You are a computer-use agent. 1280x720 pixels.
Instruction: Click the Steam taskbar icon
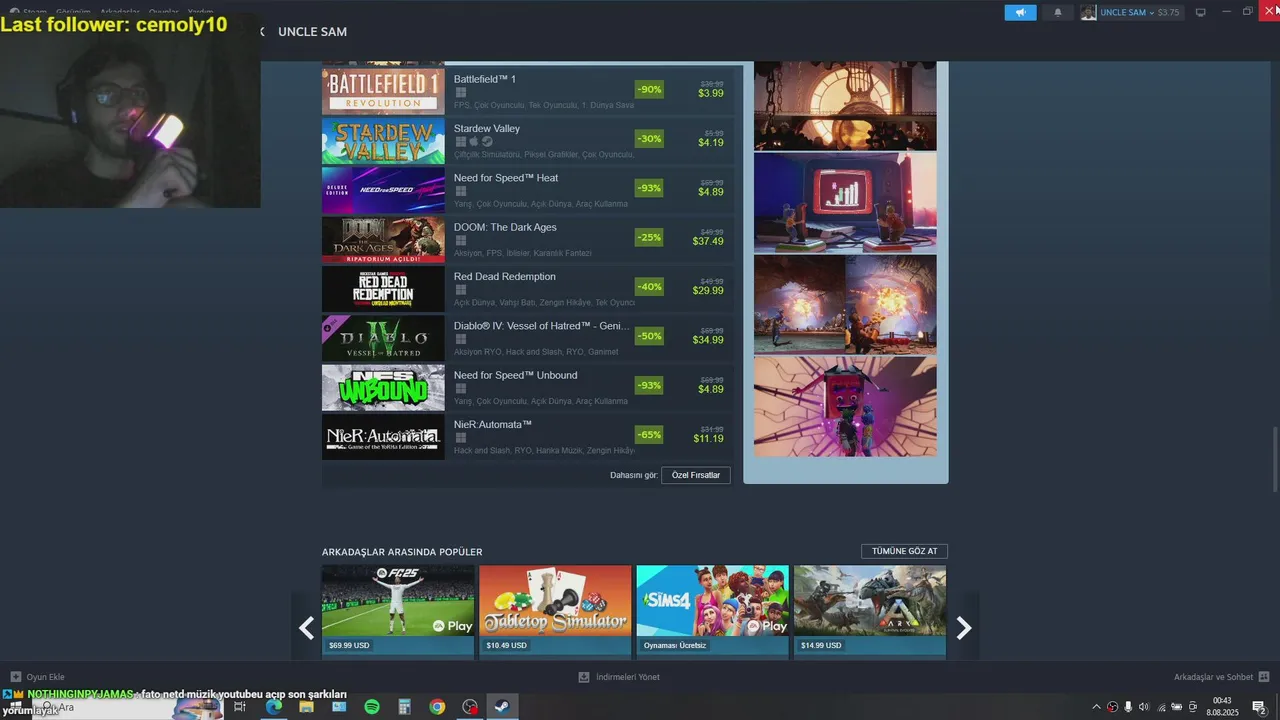pyautogui.click(x=502, y=707)
